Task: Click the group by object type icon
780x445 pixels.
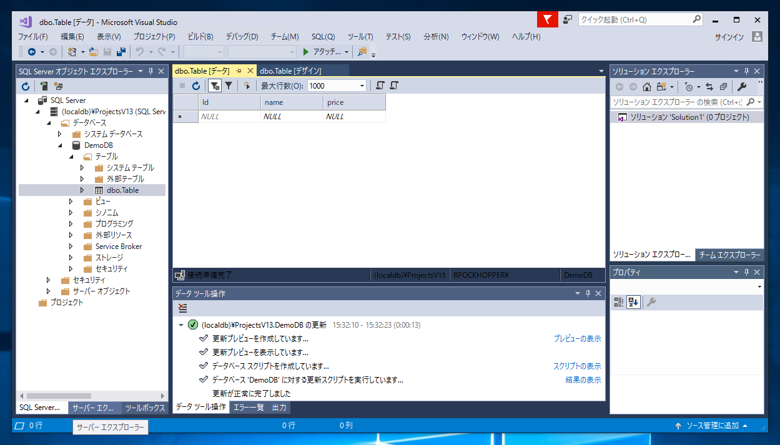Action: tap(58, 87)
